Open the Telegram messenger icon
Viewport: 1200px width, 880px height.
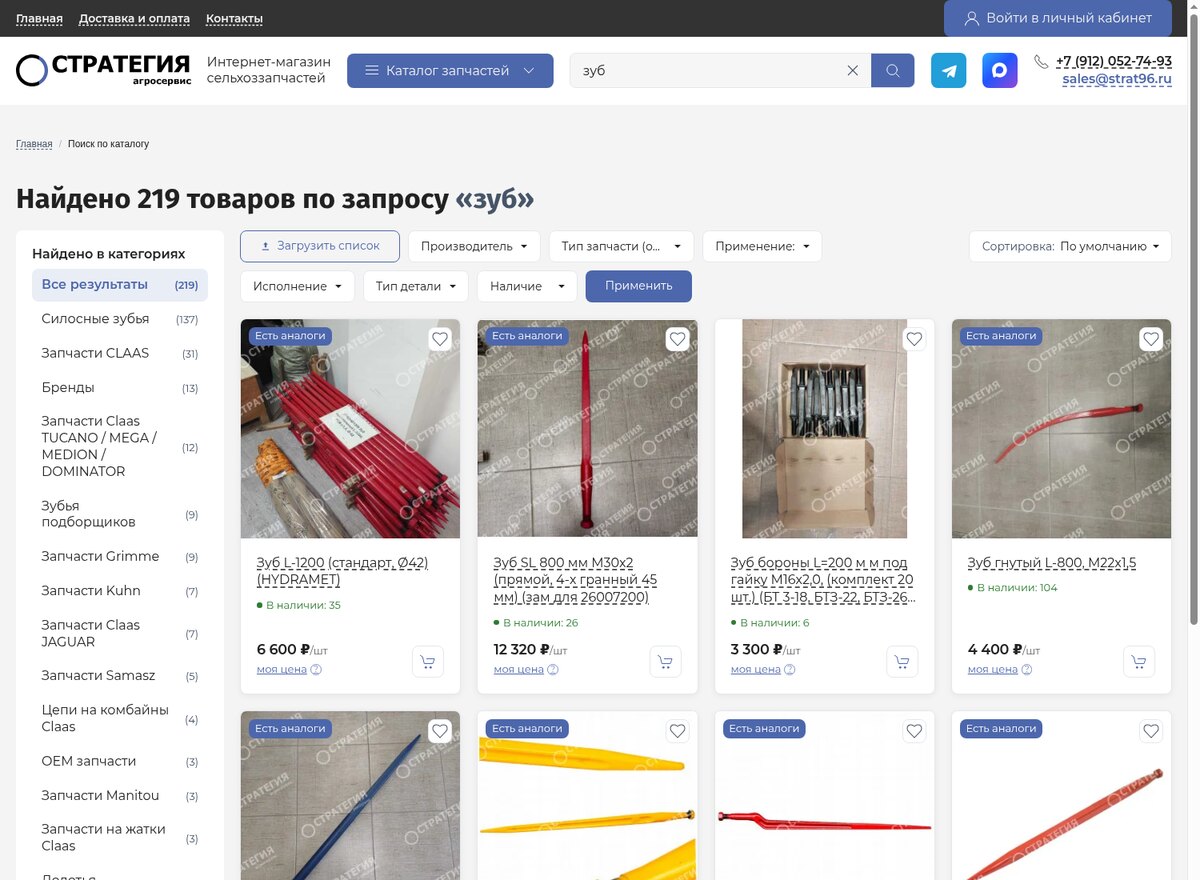[948, 71]
